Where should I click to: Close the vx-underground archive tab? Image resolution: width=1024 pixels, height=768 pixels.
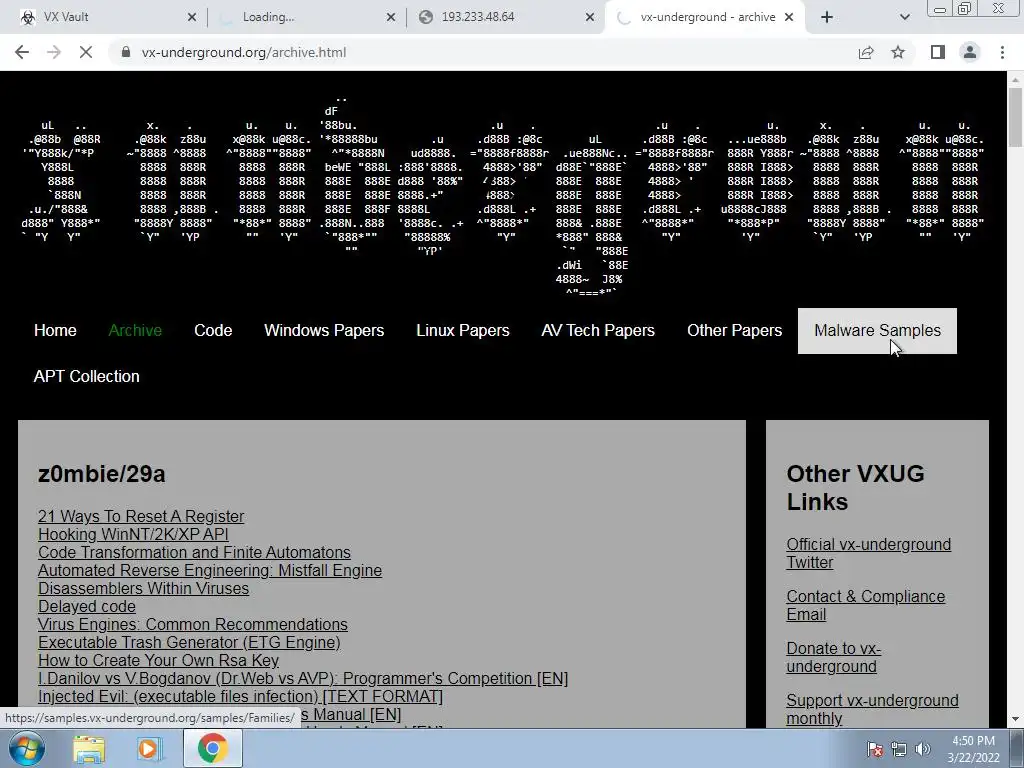click(789, 17)
